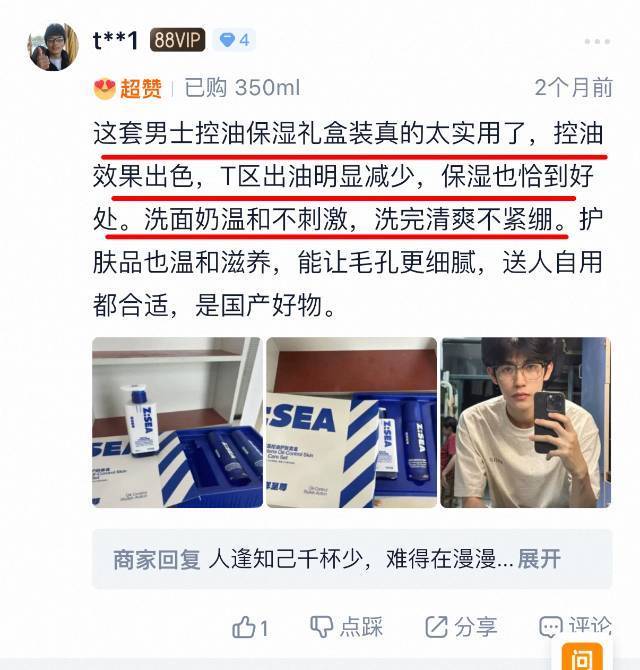Open comments with the 评论 bubble icon

550,627
